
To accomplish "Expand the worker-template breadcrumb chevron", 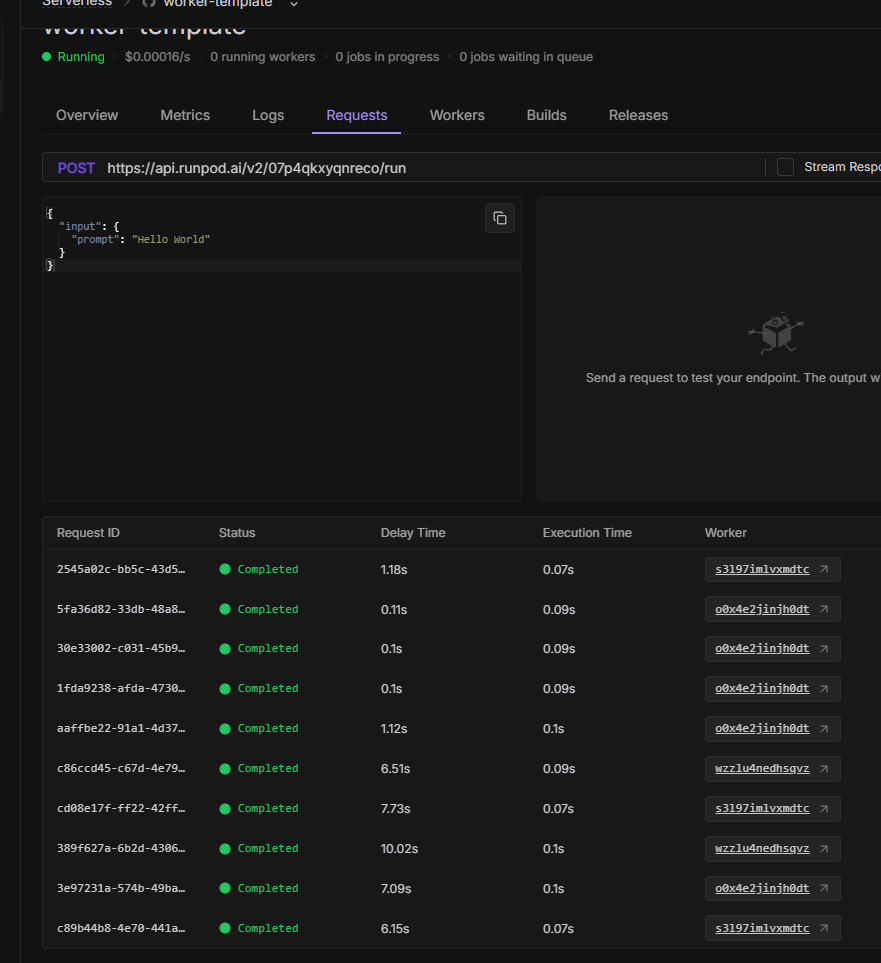I will pos(294,4).
